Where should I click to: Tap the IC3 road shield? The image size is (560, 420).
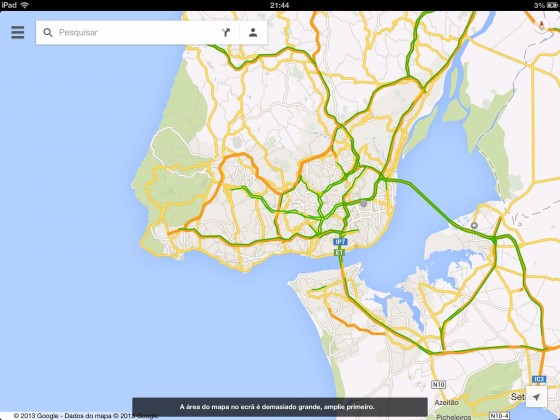[539, 379]
